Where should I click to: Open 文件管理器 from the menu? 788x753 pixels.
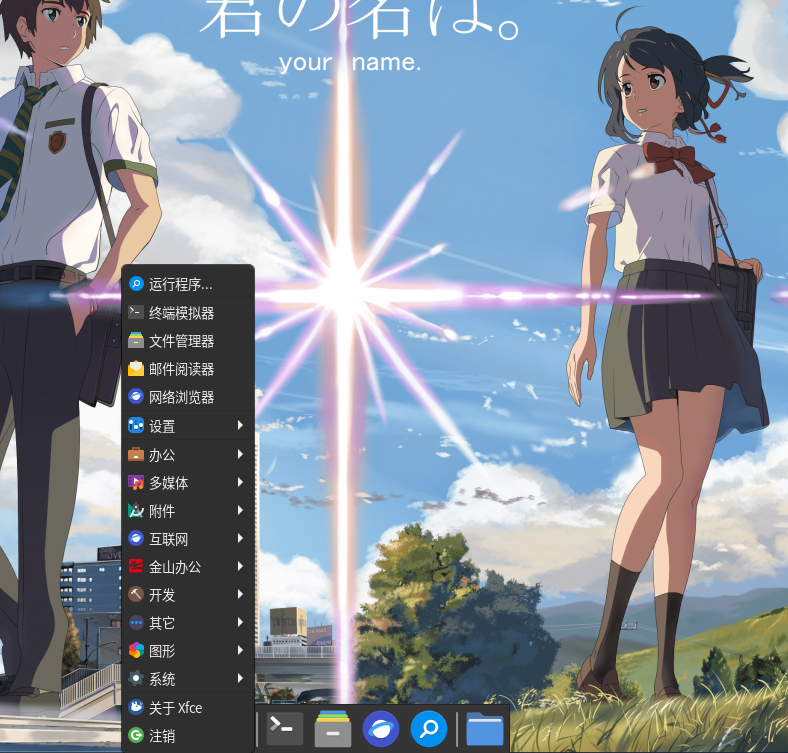pos(188,341)
